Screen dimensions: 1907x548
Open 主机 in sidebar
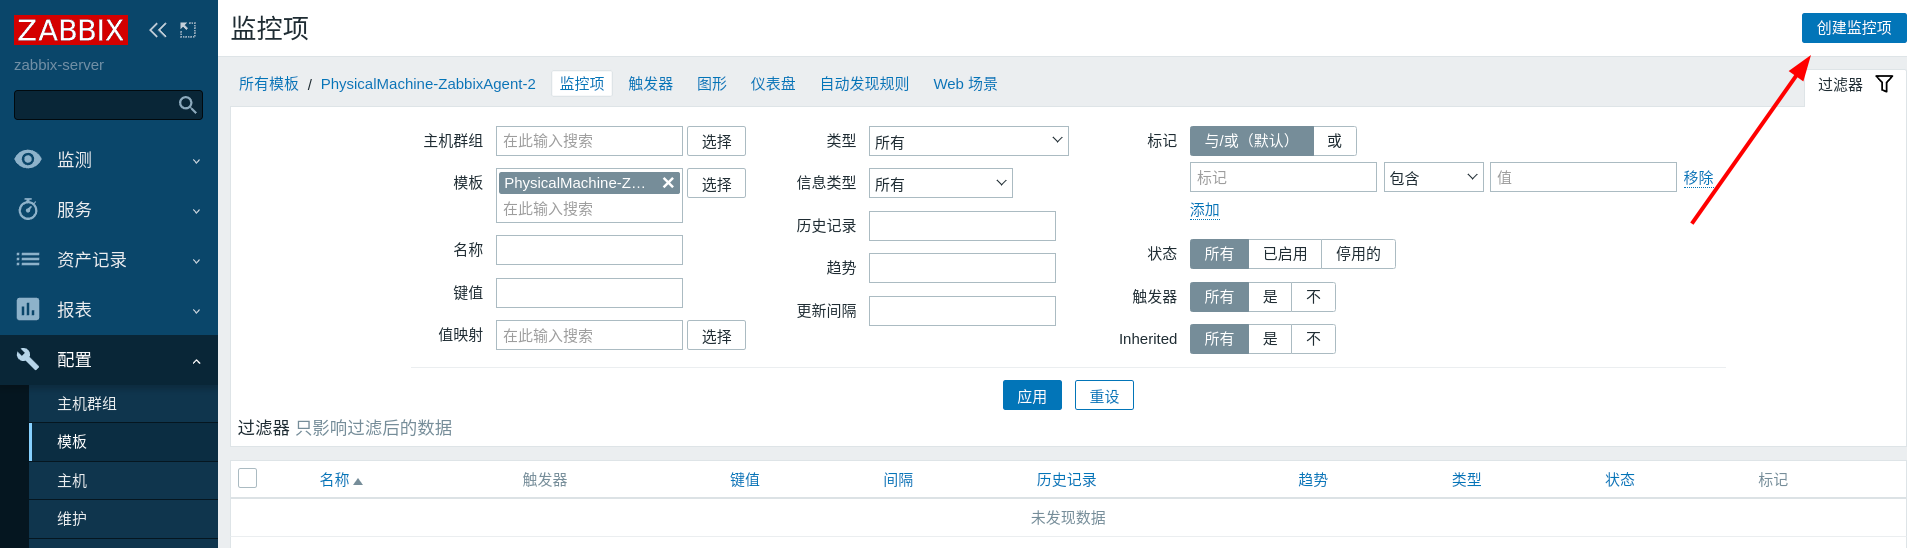[123, 481]
